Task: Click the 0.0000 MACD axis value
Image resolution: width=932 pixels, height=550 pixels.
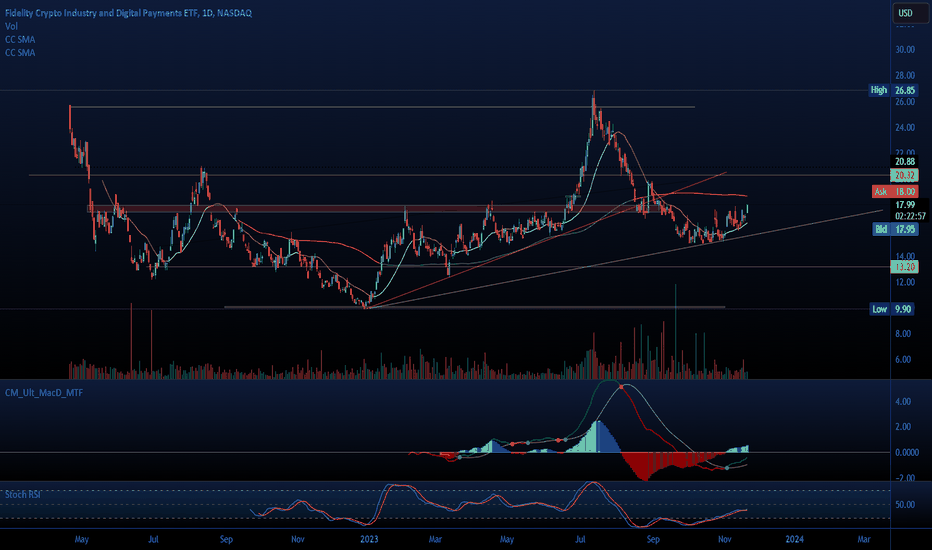Action: (x=907, y=452)
